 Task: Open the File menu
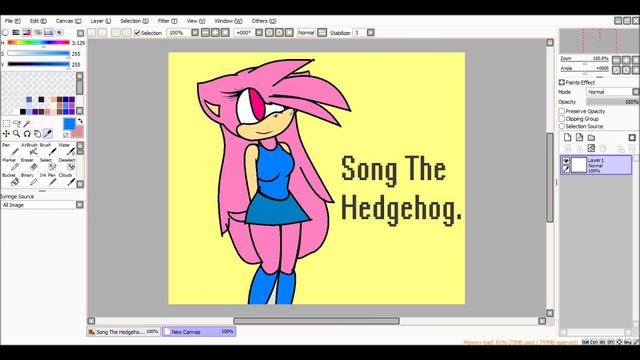[x=13, y=21]
